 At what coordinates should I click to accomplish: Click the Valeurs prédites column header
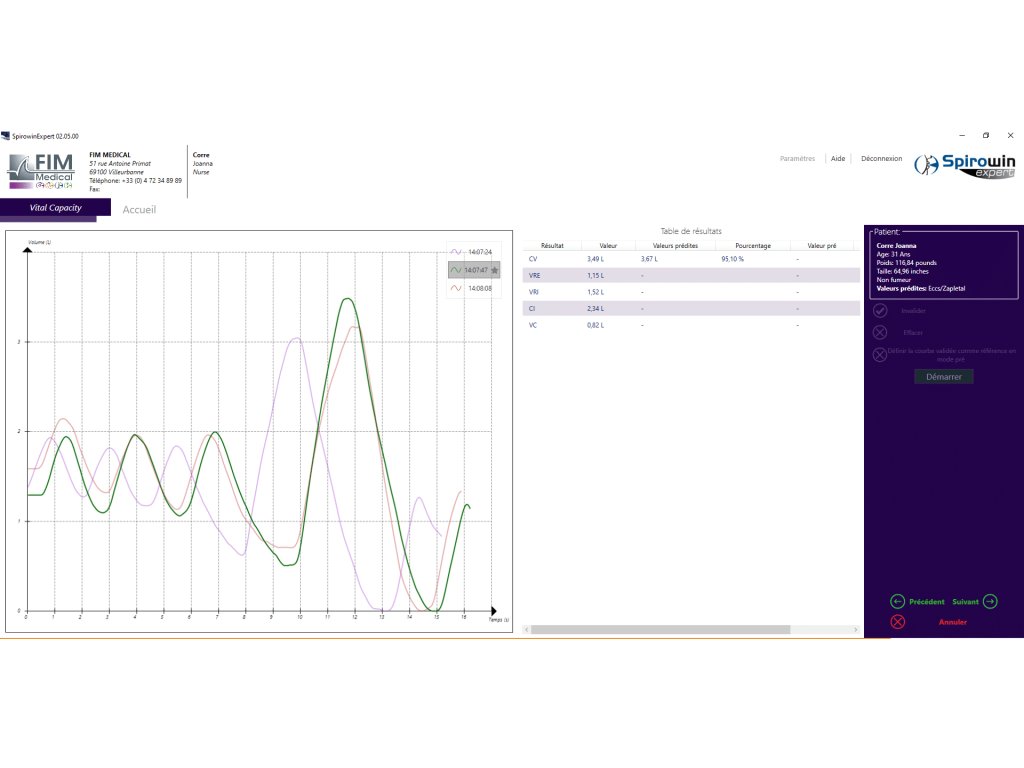(675, 246)
